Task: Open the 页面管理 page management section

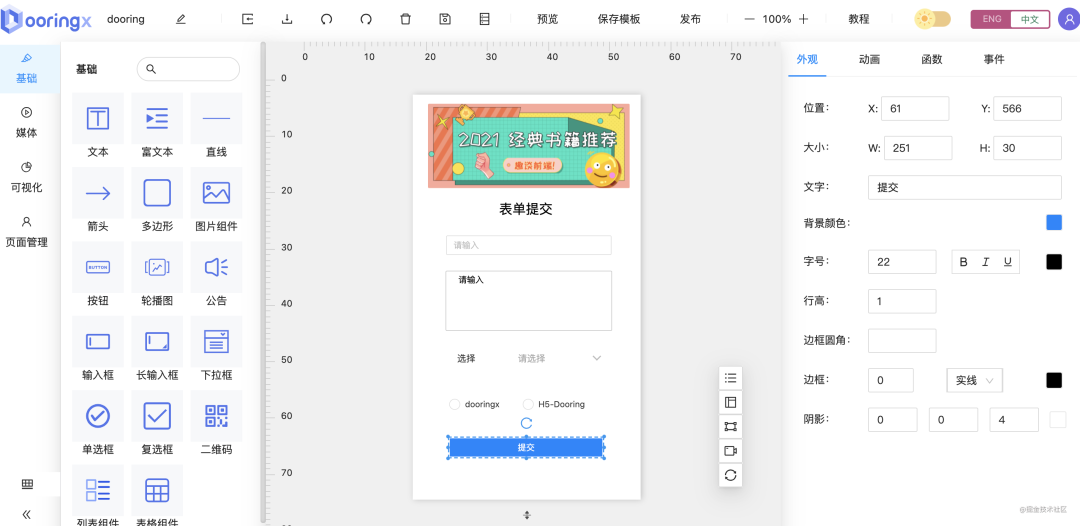Action: tap(27, 232)
